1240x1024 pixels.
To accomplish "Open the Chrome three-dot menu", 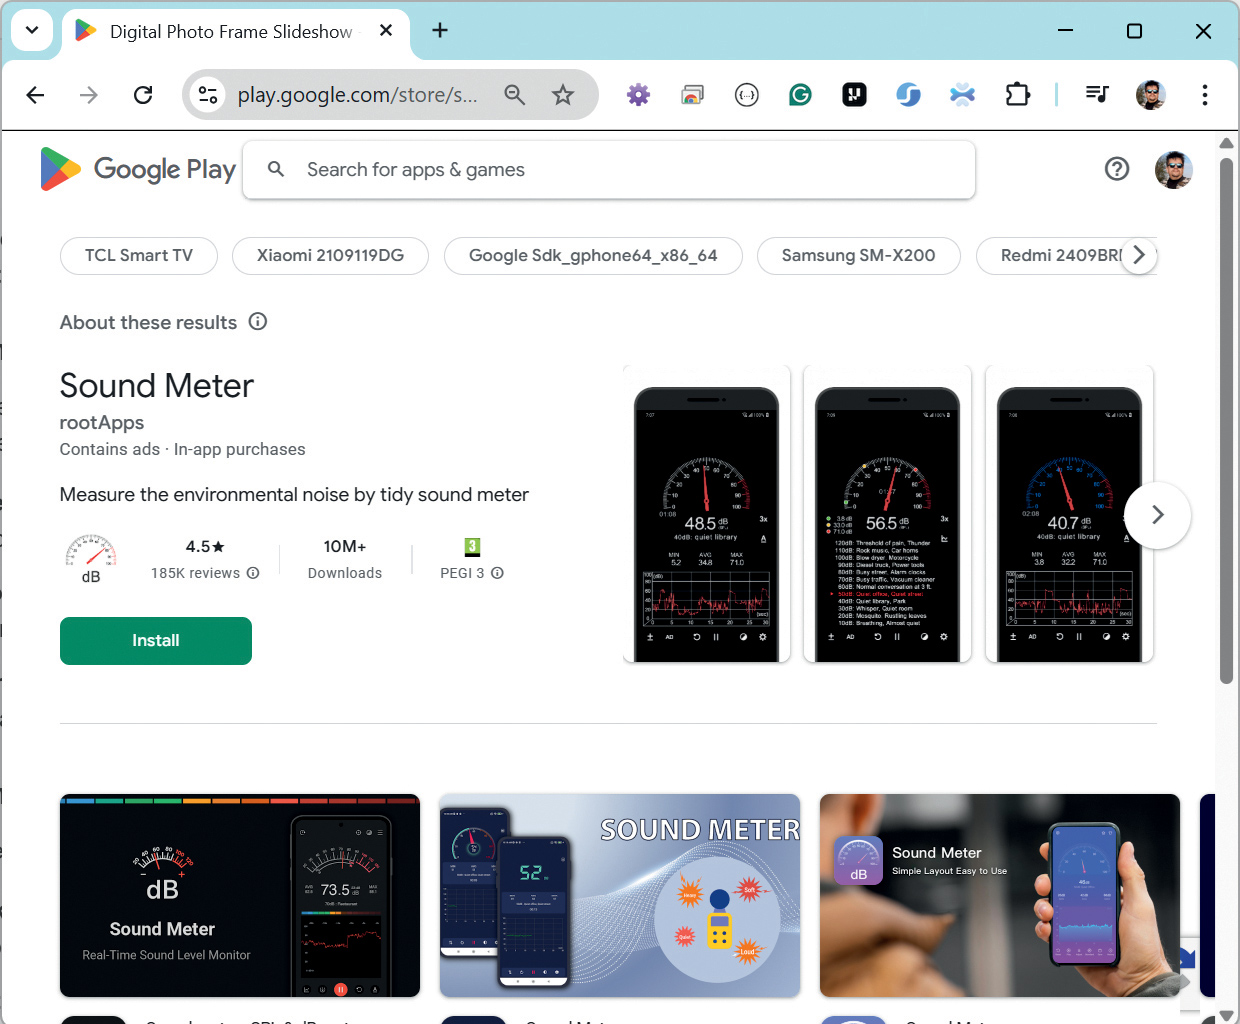I will [x=1205, y=95].
